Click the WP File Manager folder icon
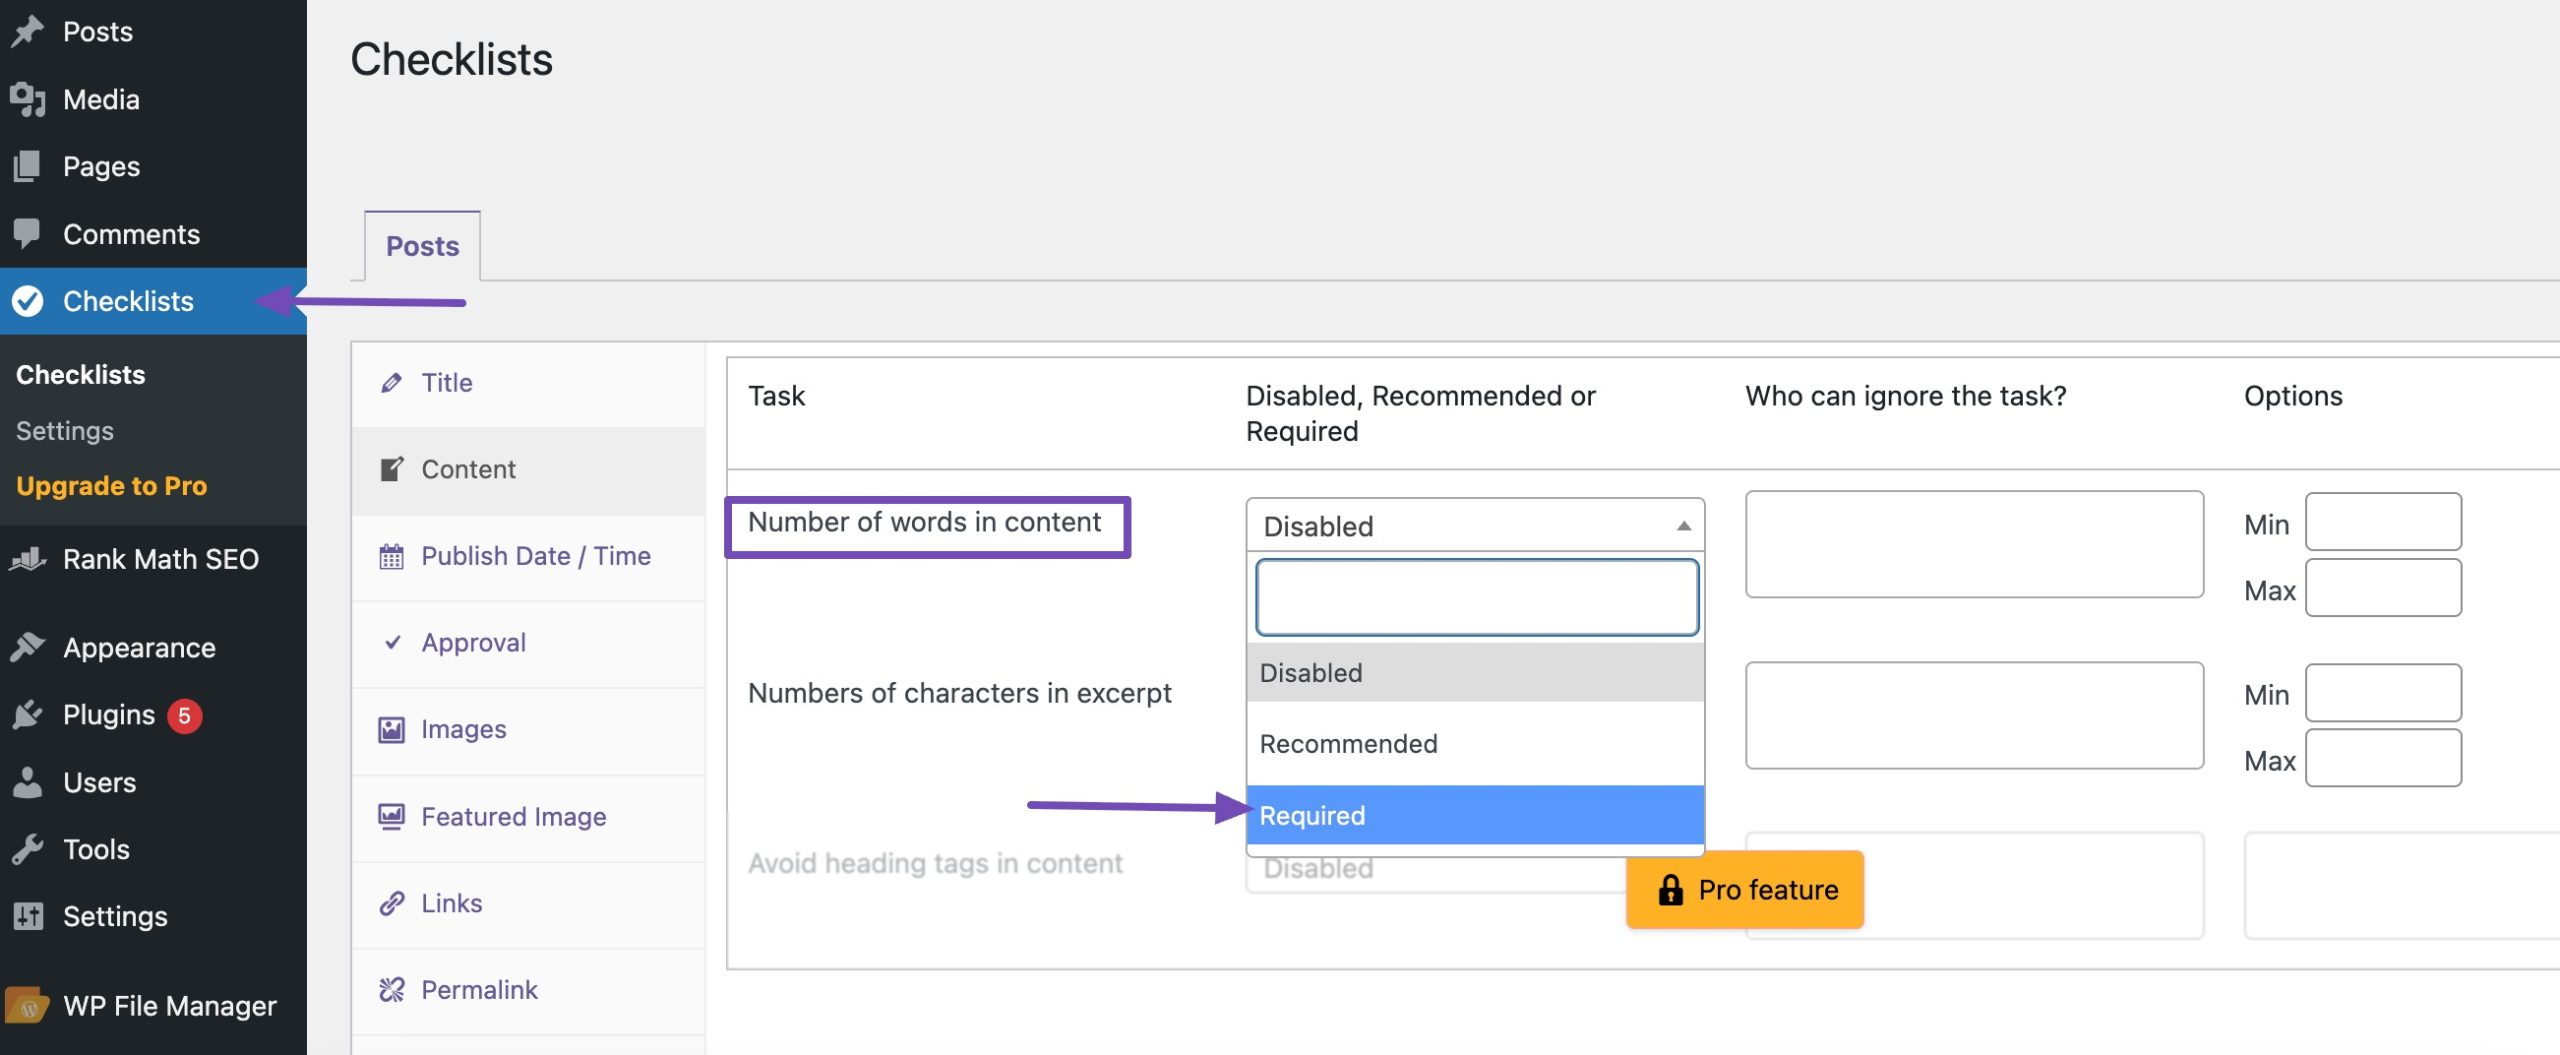The width and height of the screenshot is (2560, 1055). (x=28, y=1005)
